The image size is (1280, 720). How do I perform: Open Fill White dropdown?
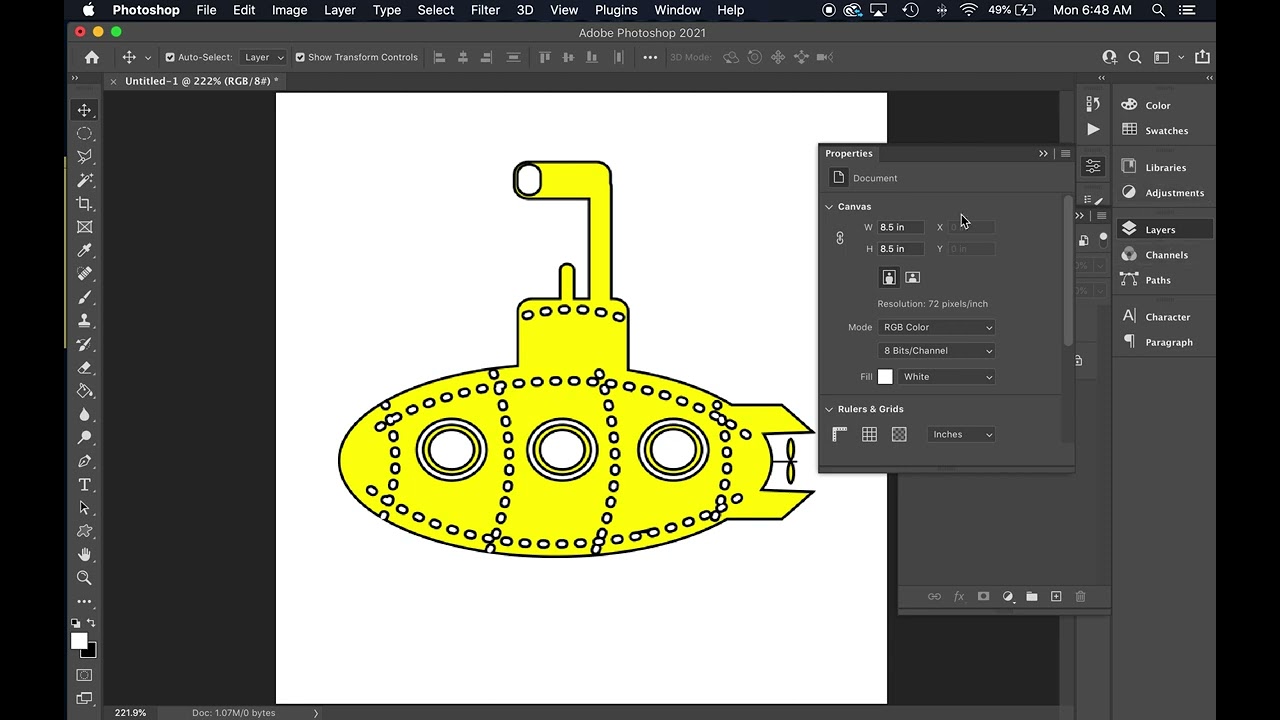coord(947,377)
